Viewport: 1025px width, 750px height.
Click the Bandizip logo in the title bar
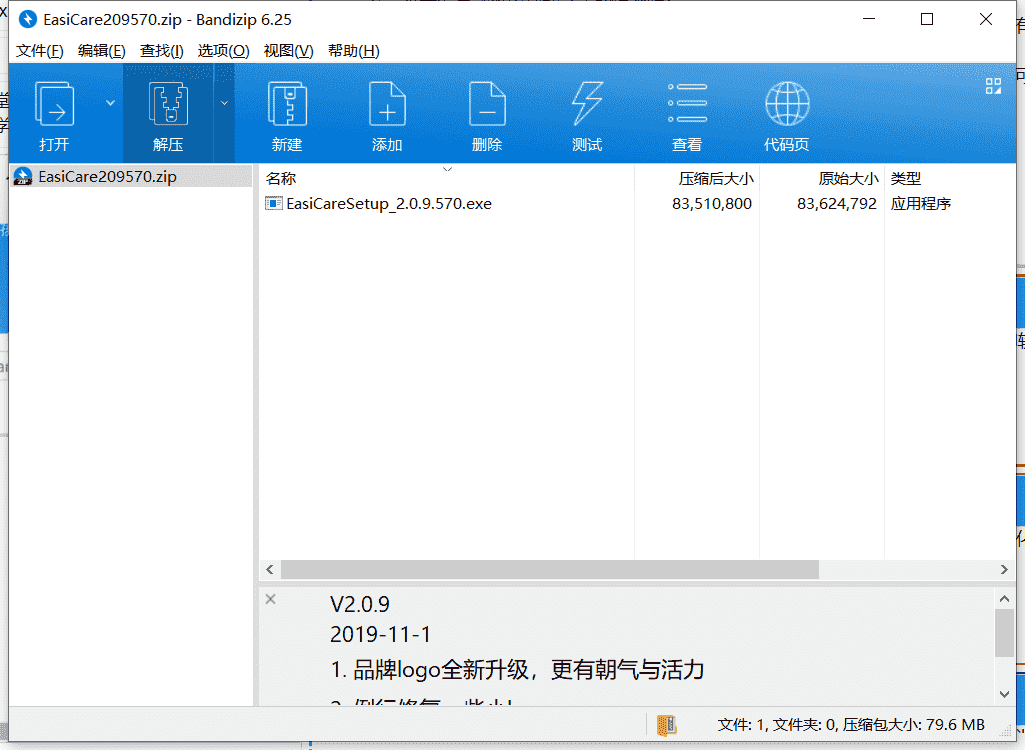(x=27, y=20)
